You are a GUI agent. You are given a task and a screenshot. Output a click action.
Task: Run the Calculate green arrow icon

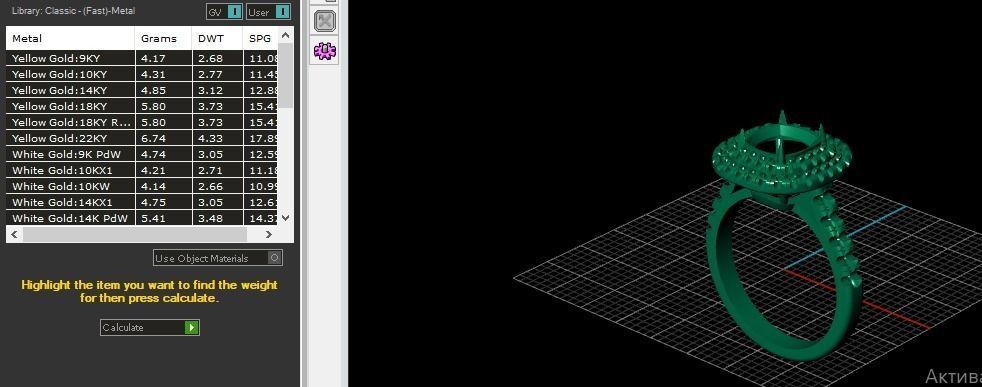click(192, 328)
